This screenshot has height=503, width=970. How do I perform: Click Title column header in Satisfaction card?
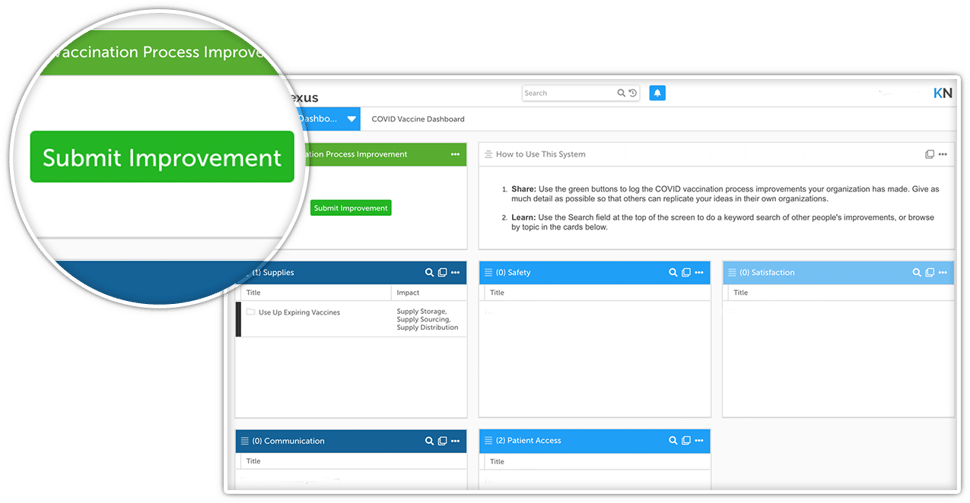741,293
